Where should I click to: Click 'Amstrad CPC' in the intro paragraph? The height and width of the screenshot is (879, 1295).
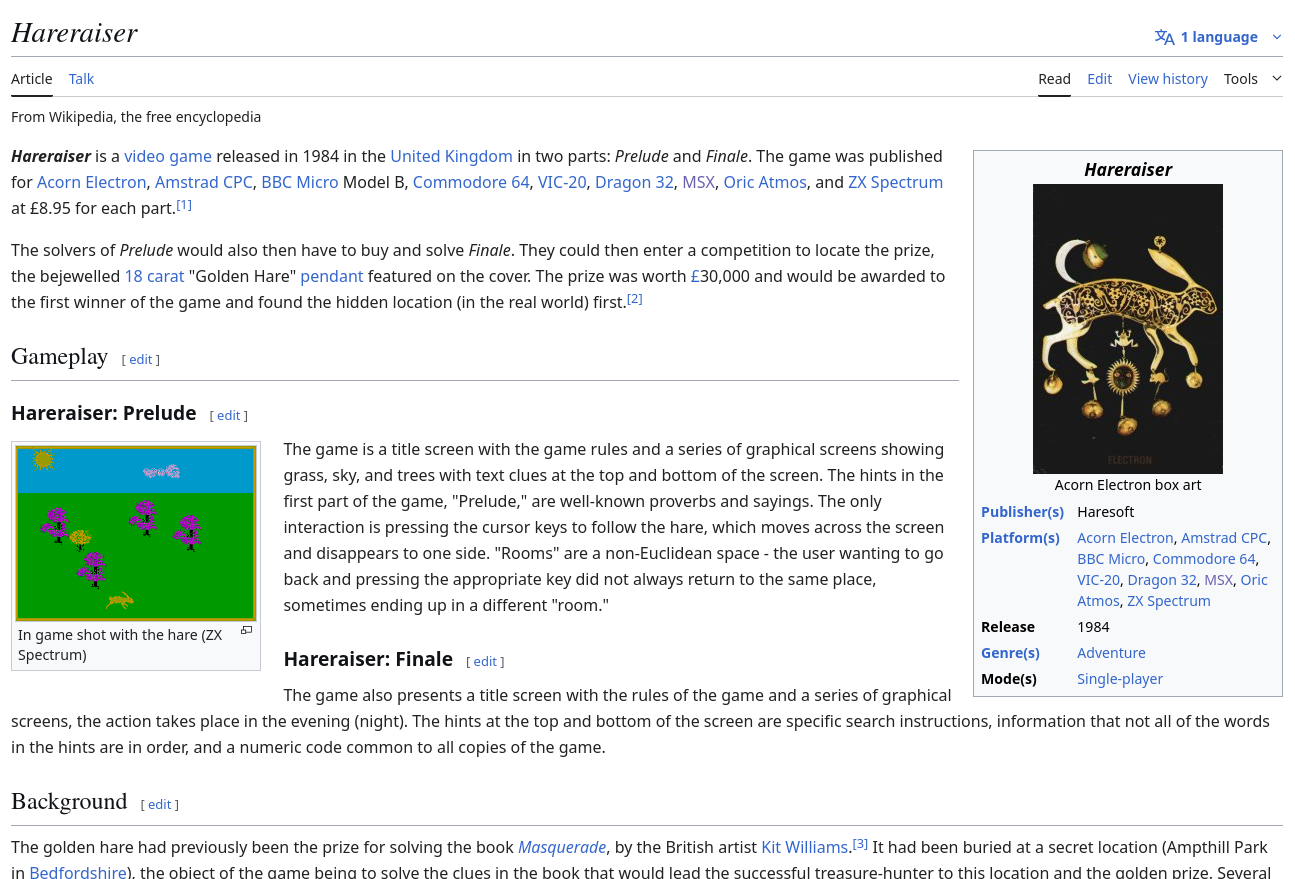click(x=204, y=182)
